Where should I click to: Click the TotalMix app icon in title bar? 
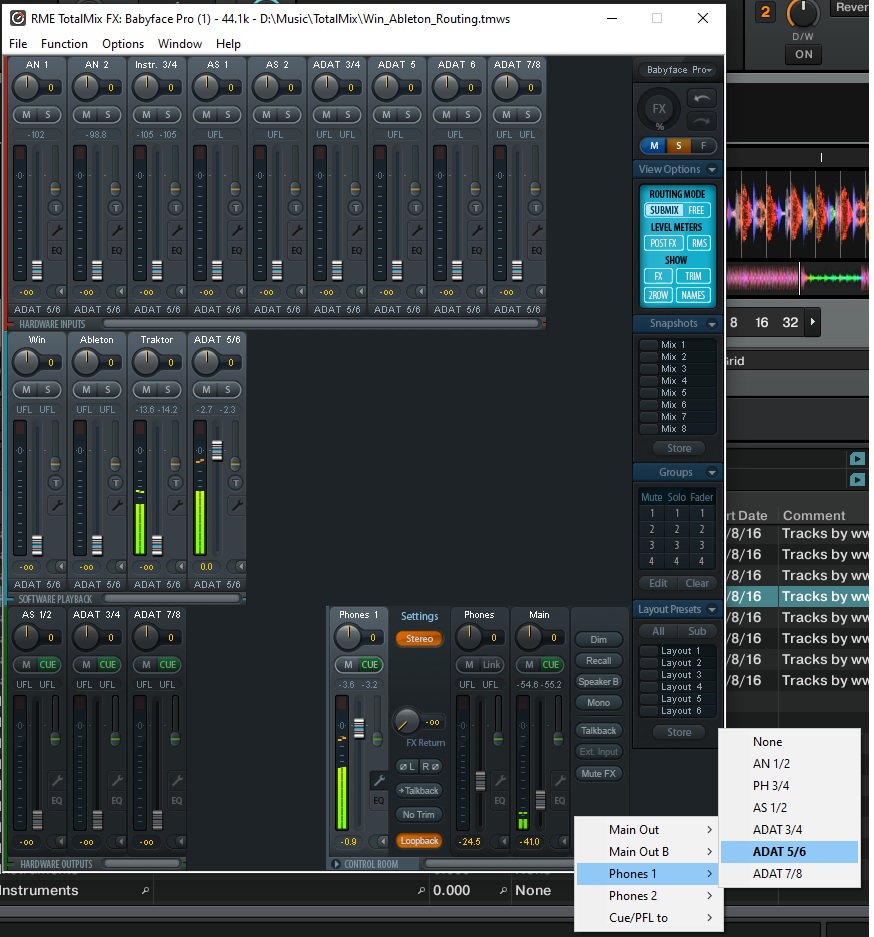(18, 19)
